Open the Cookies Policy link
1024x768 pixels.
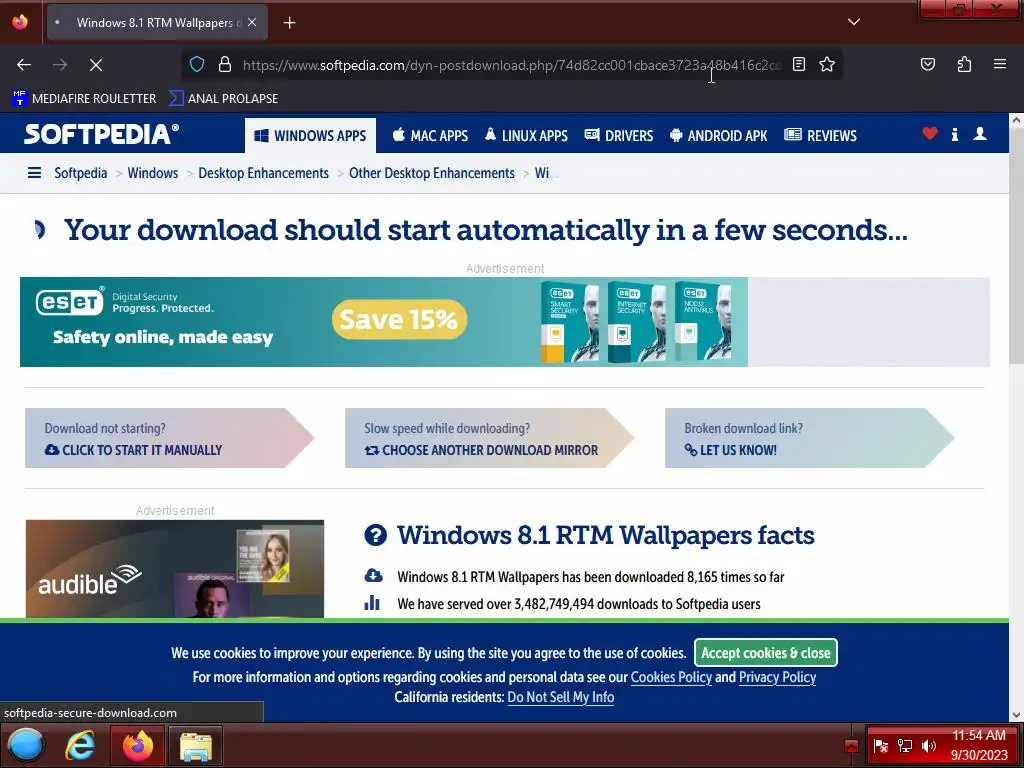point(671,677)
